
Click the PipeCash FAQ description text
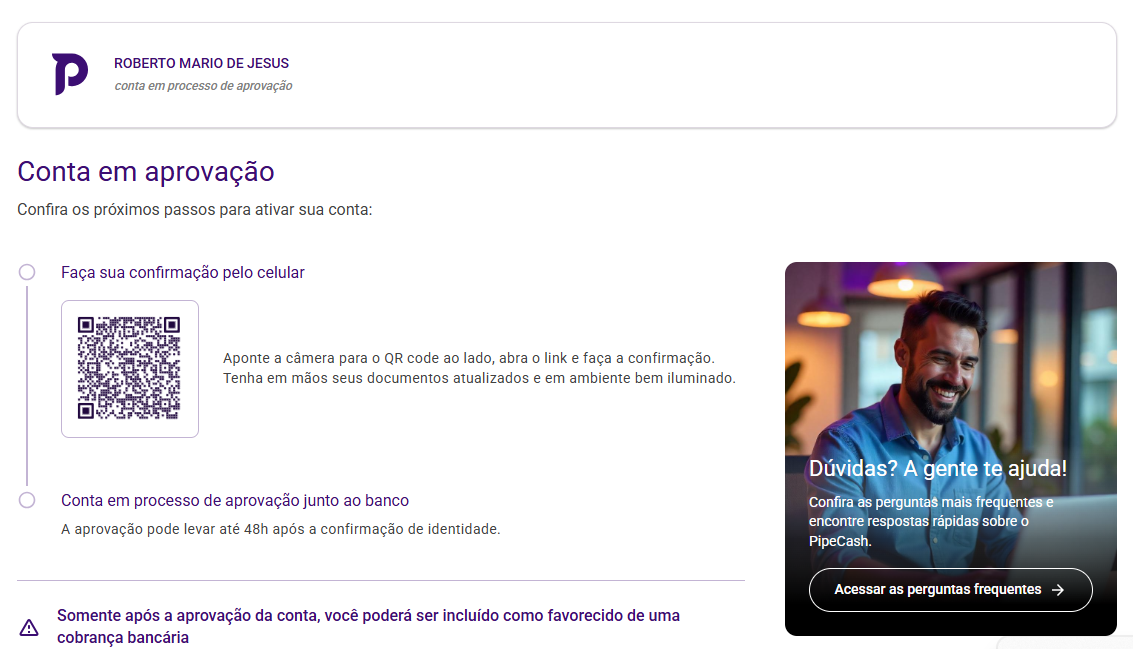point(931,521)
